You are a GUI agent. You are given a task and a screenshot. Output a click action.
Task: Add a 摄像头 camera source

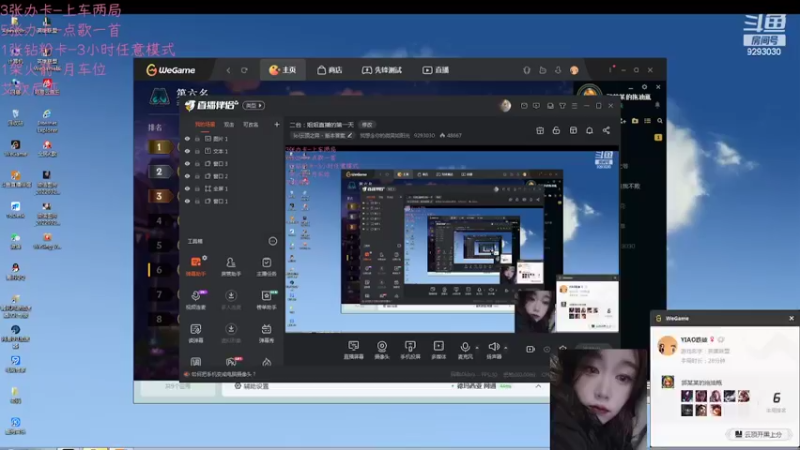pos(382,349)
